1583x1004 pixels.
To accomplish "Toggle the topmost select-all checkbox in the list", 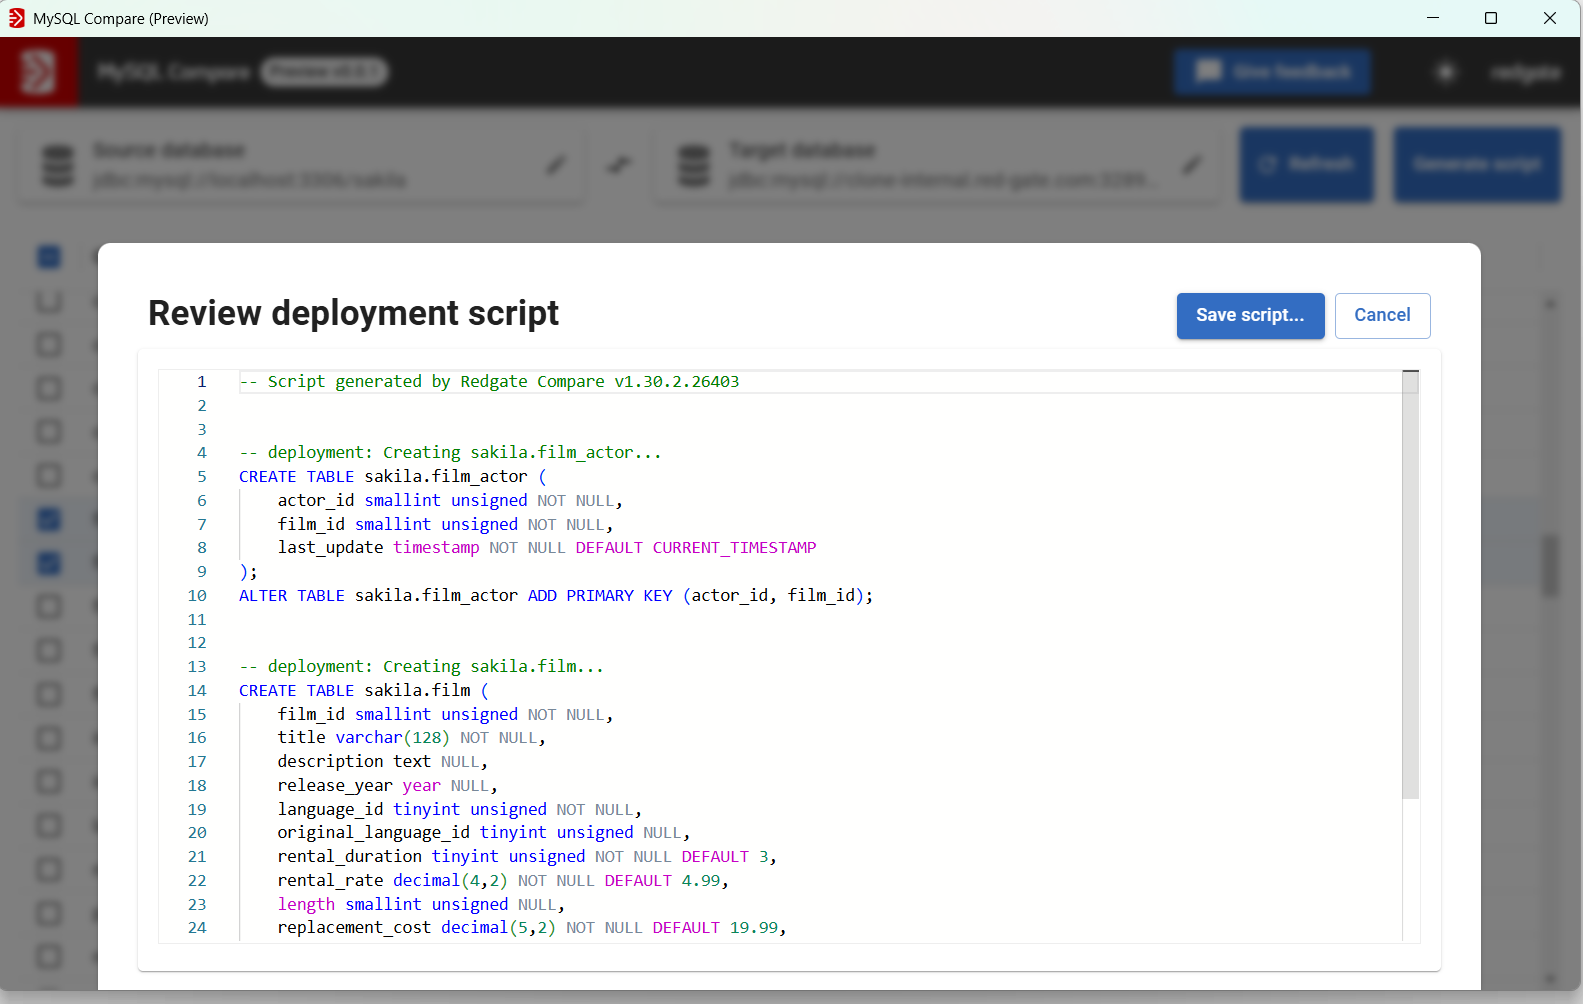I will tap(49, 257).
